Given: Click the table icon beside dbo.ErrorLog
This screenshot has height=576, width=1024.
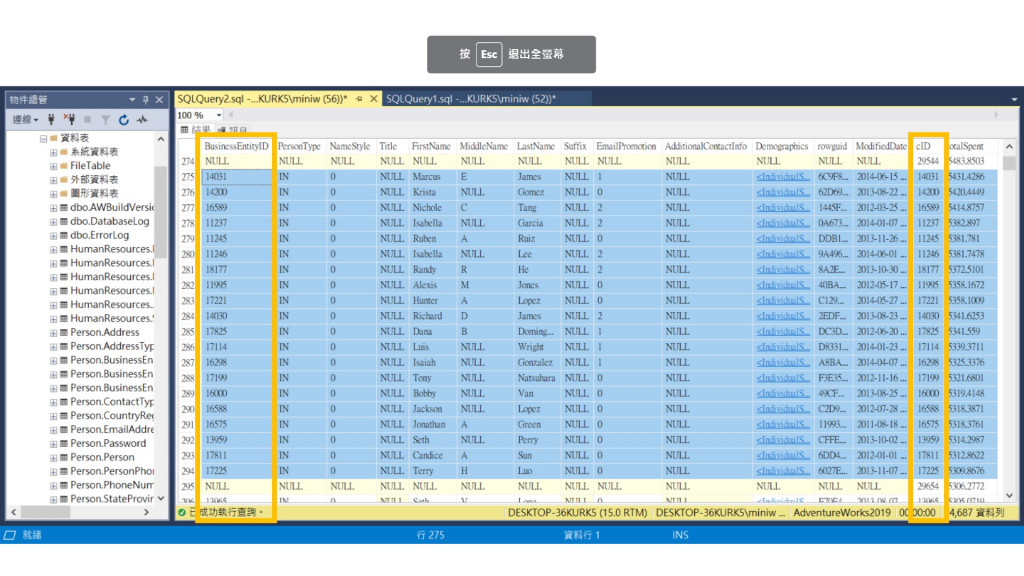Looking at the screenshot, I should pos(64,235).
